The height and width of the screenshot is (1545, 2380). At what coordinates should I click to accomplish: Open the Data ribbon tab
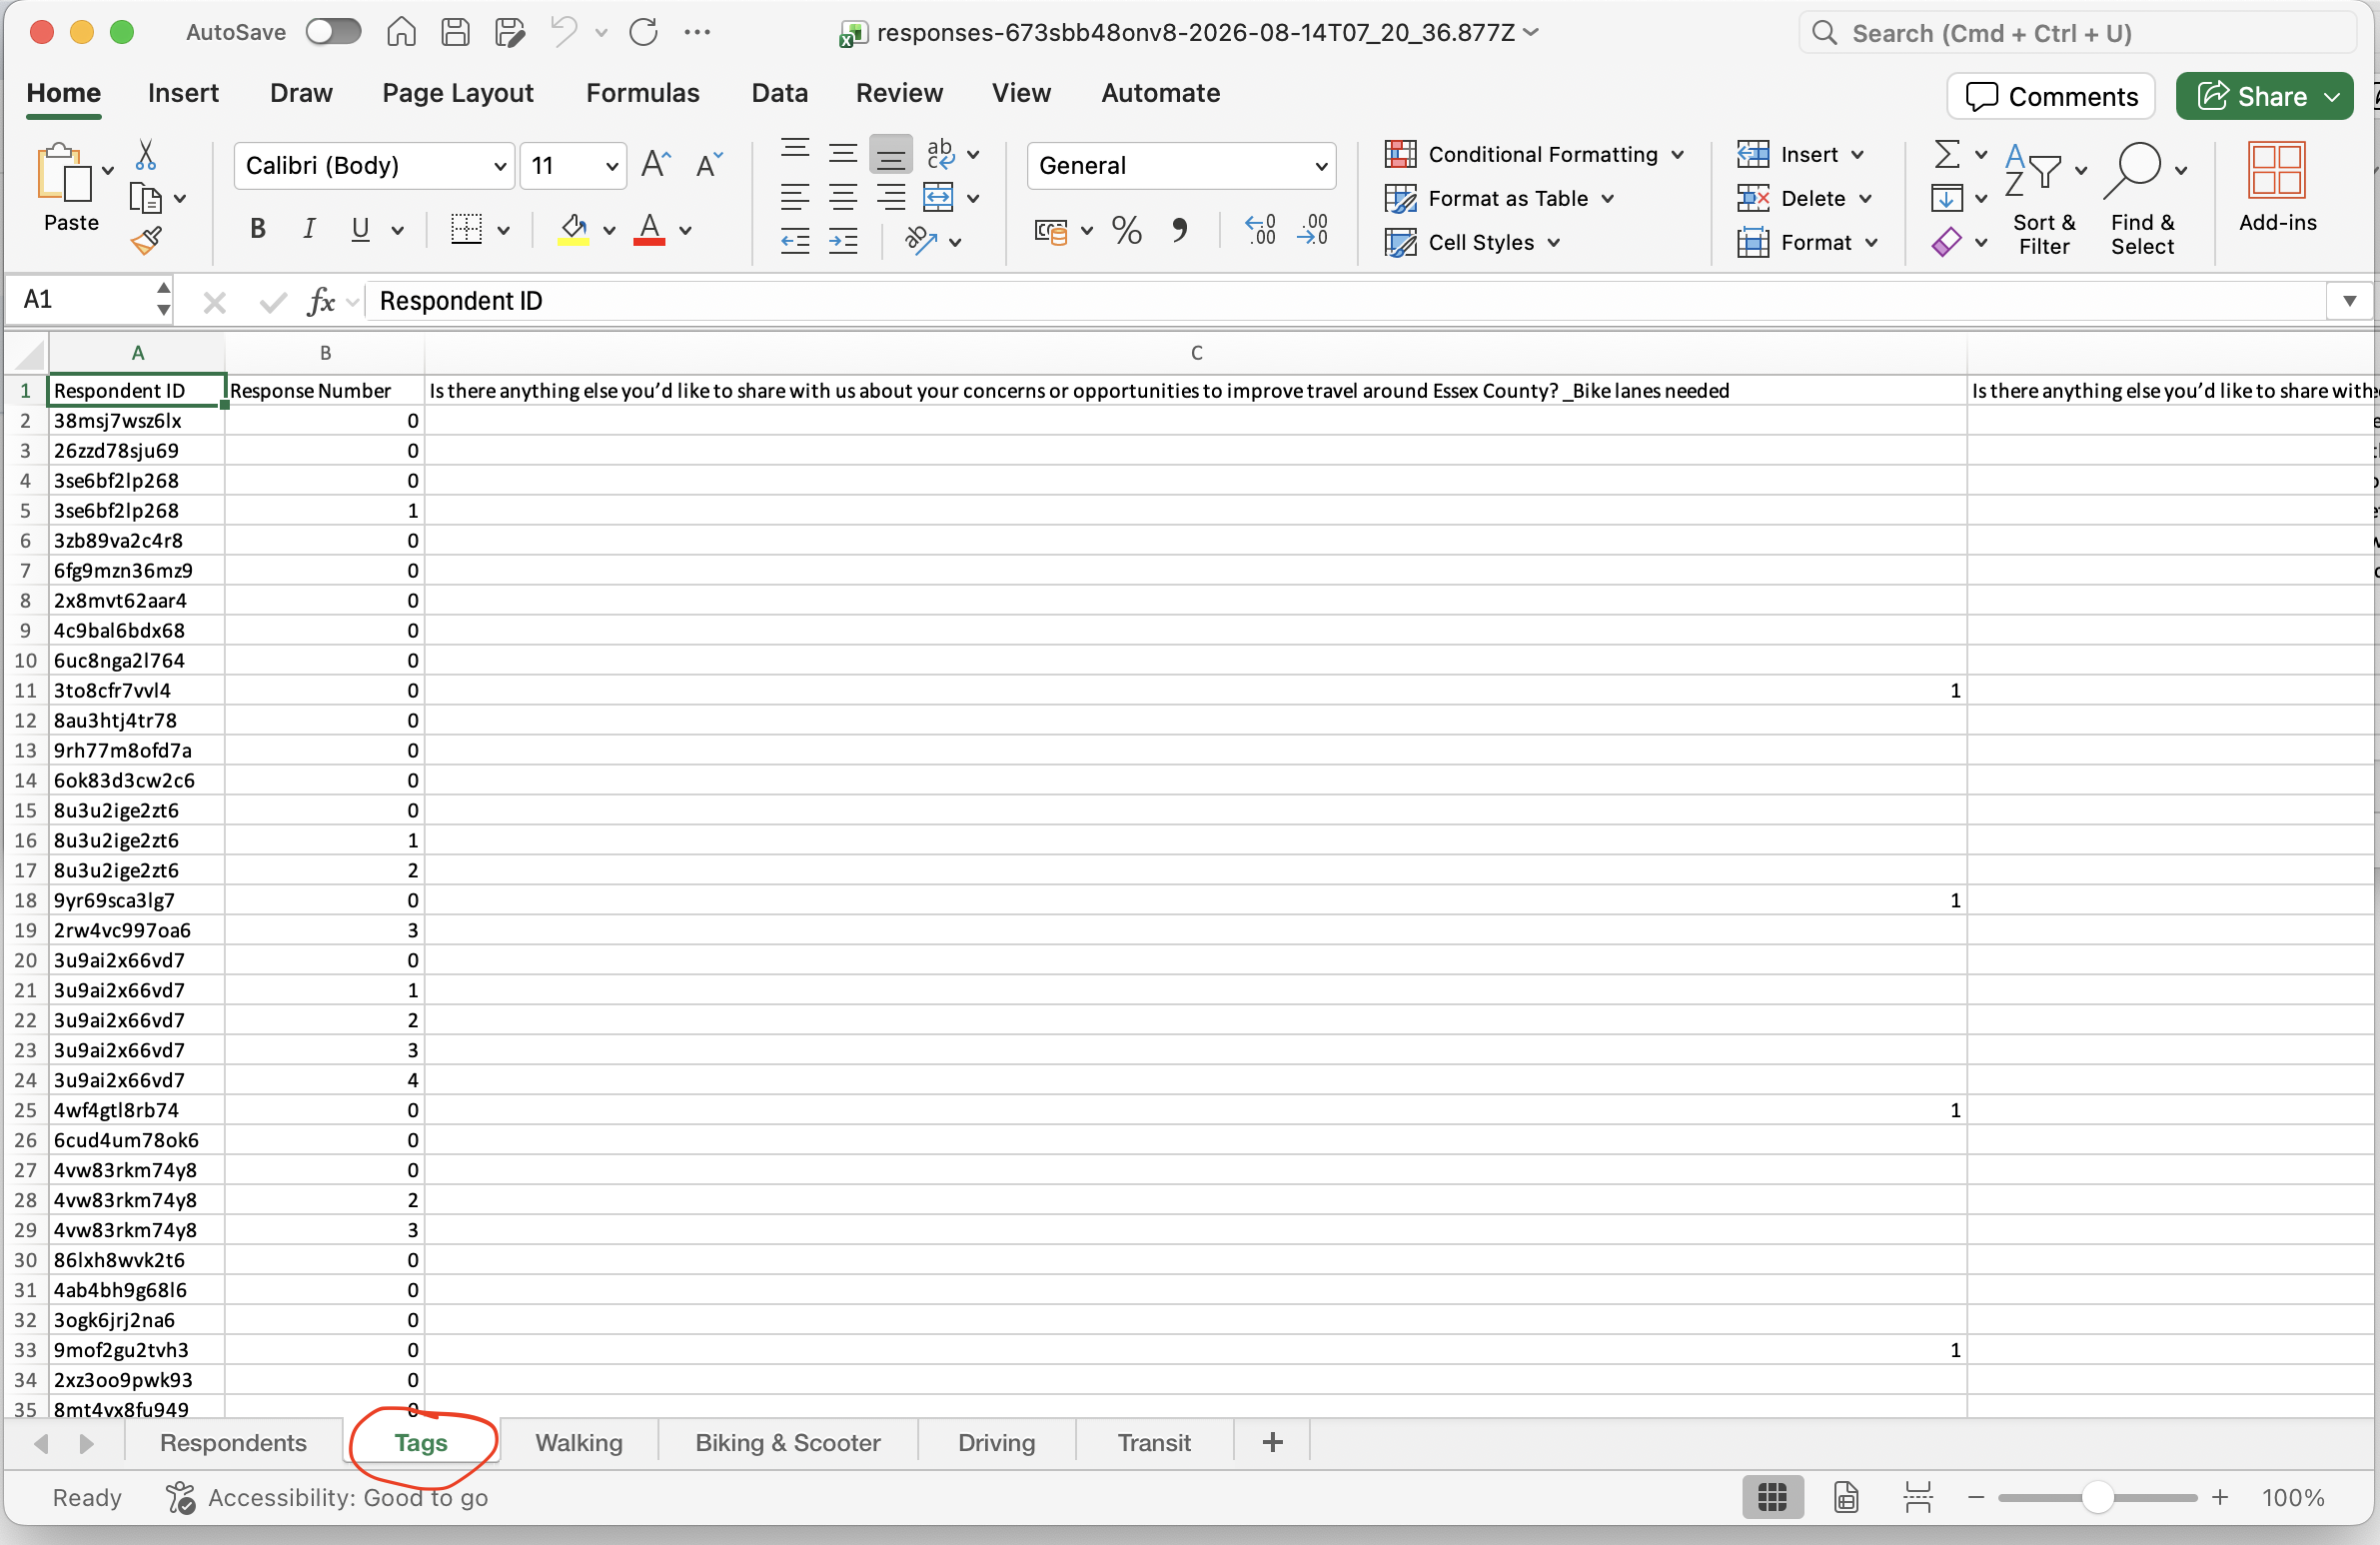point(779,93)
